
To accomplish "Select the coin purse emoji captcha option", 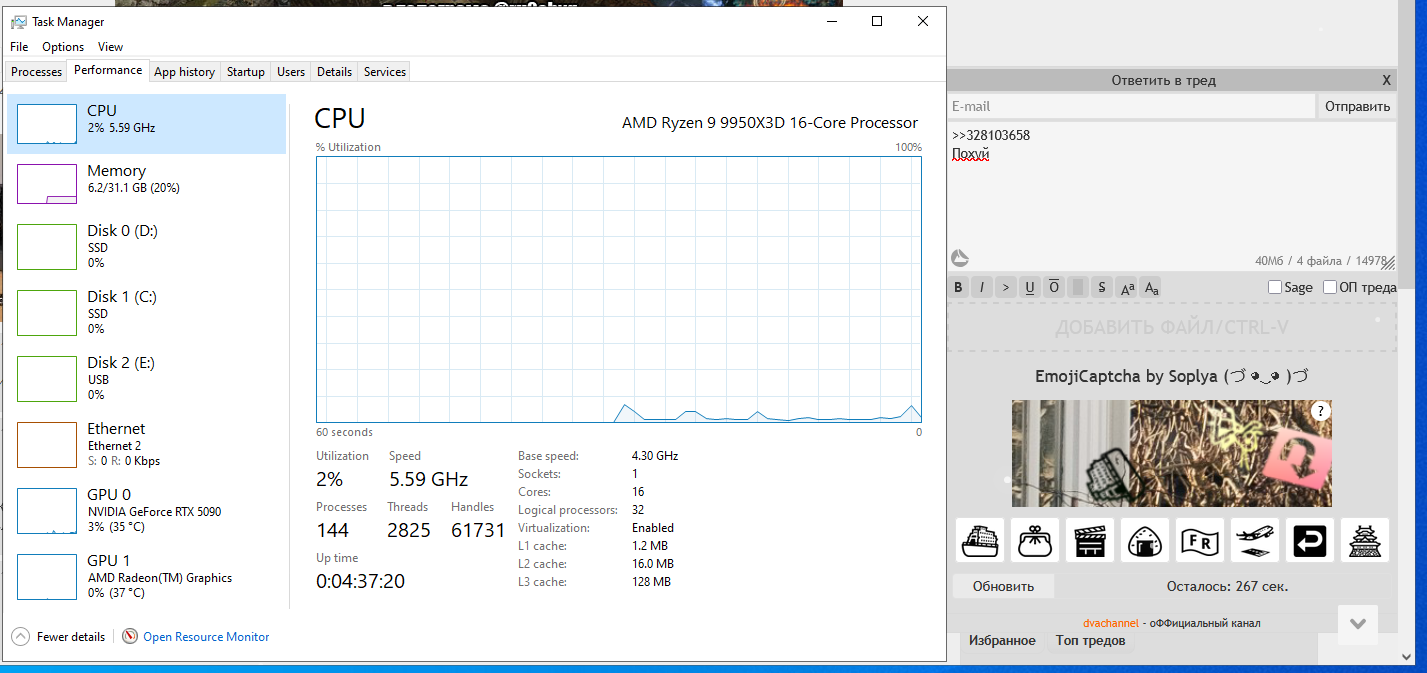I will point(1035,540).
